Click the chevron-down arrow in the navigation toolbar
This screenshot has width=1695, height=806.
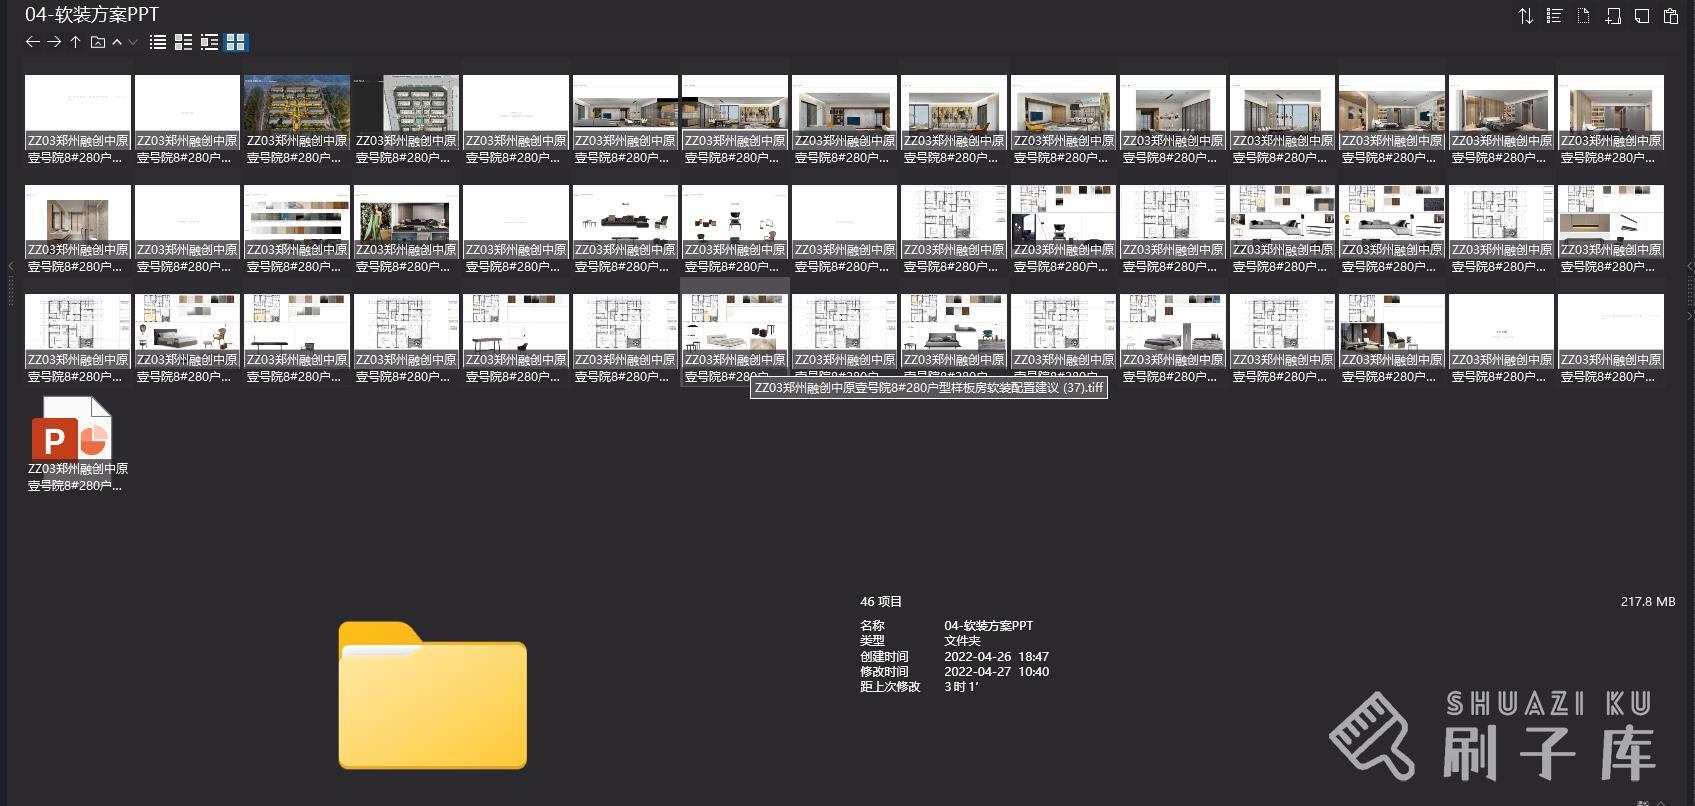(133, 42)
